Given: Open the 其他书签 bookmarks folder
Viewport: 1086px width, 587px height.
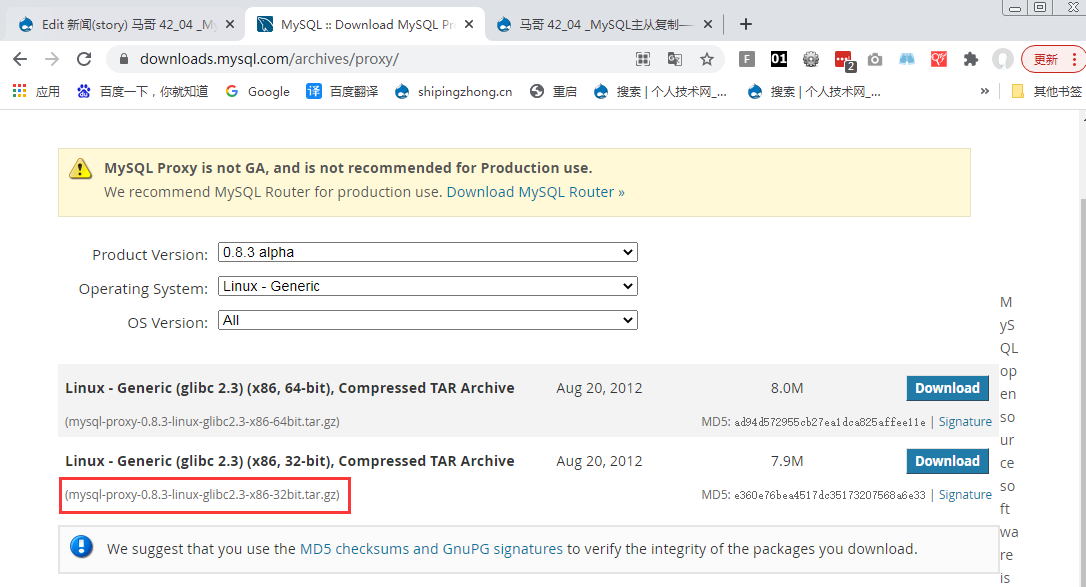Looking at the screenshot, I should click(x=1047, y=91).
